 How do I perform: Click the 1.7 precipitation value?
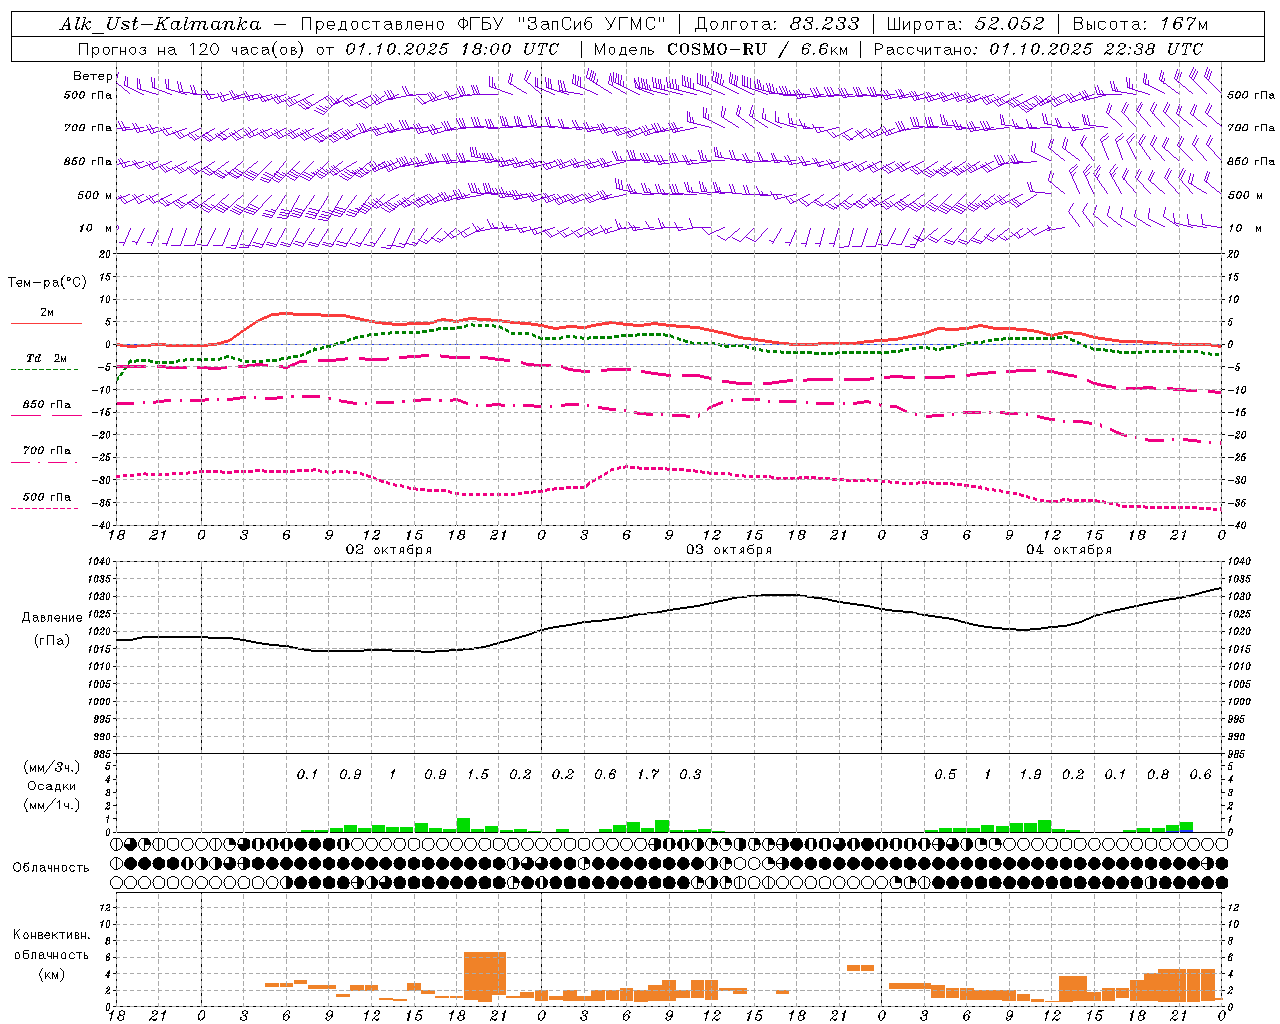[x=648, y=775]
